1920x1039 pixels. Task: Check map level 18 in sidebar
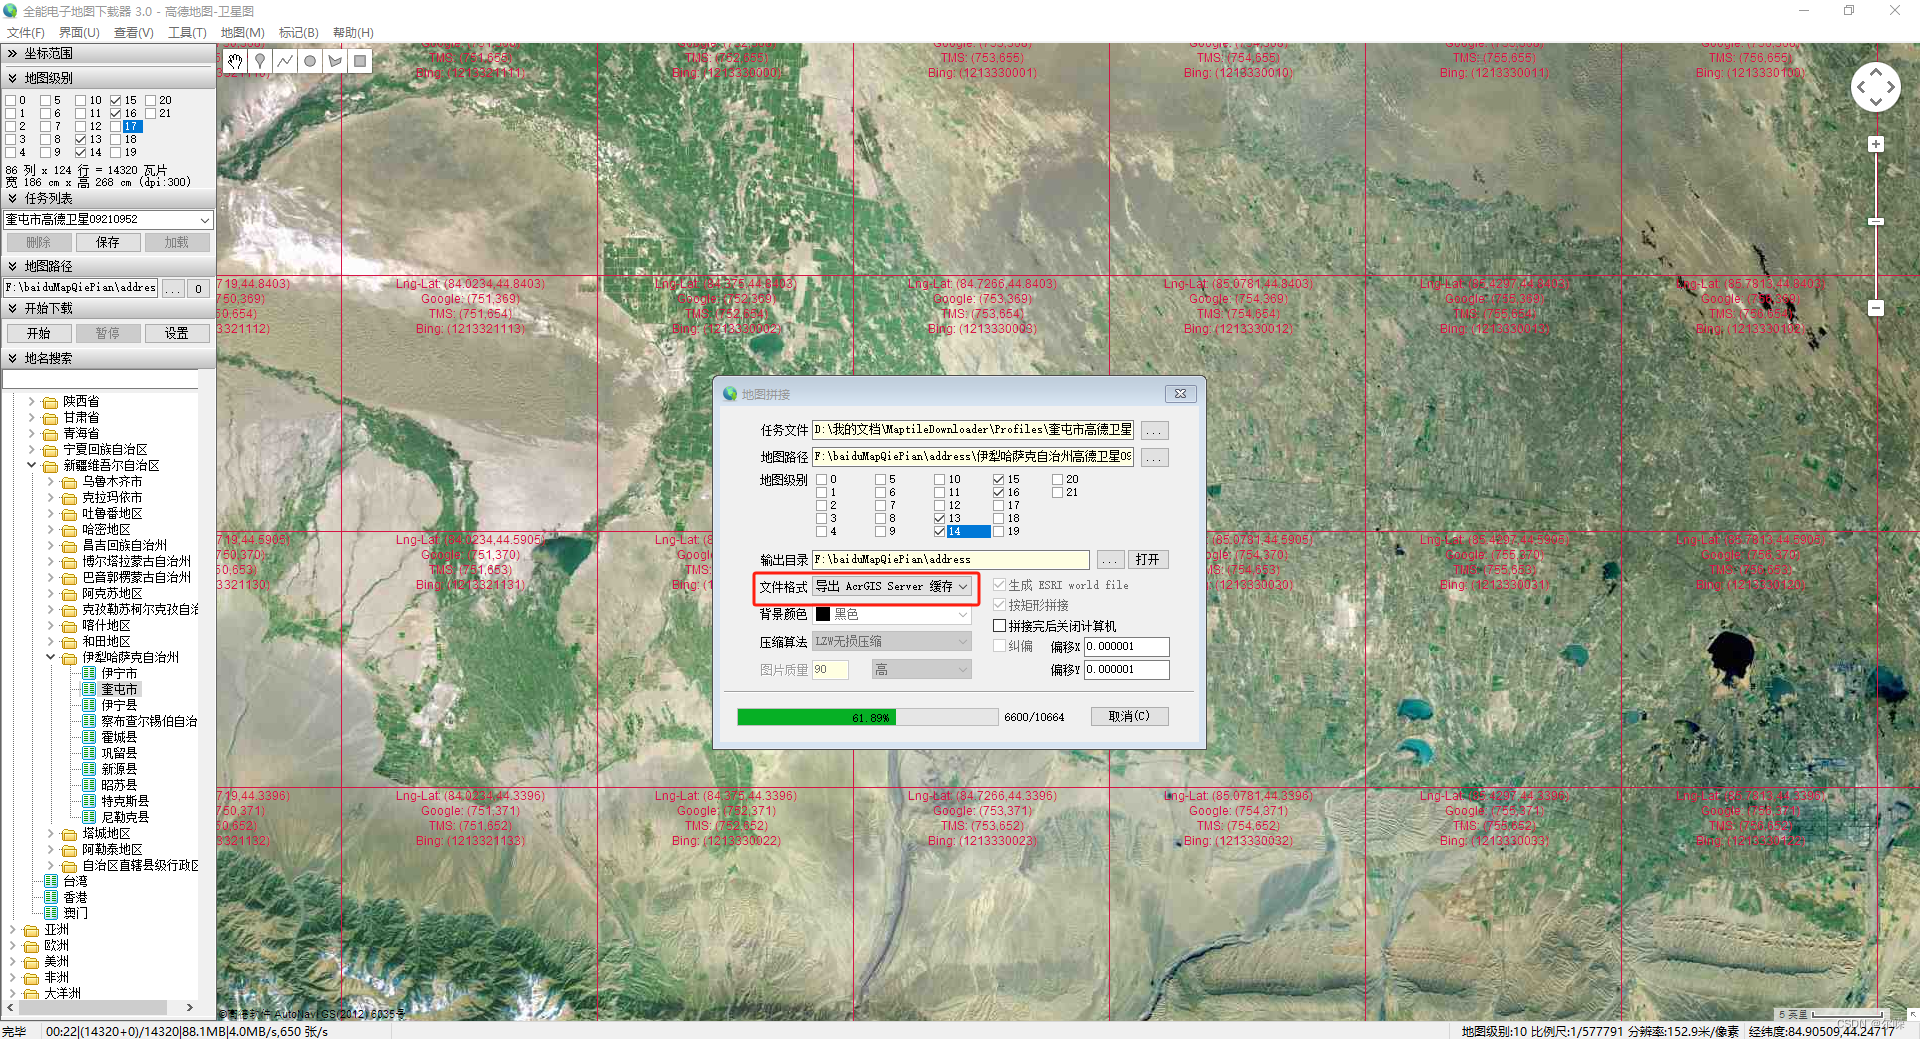point(116,139)
